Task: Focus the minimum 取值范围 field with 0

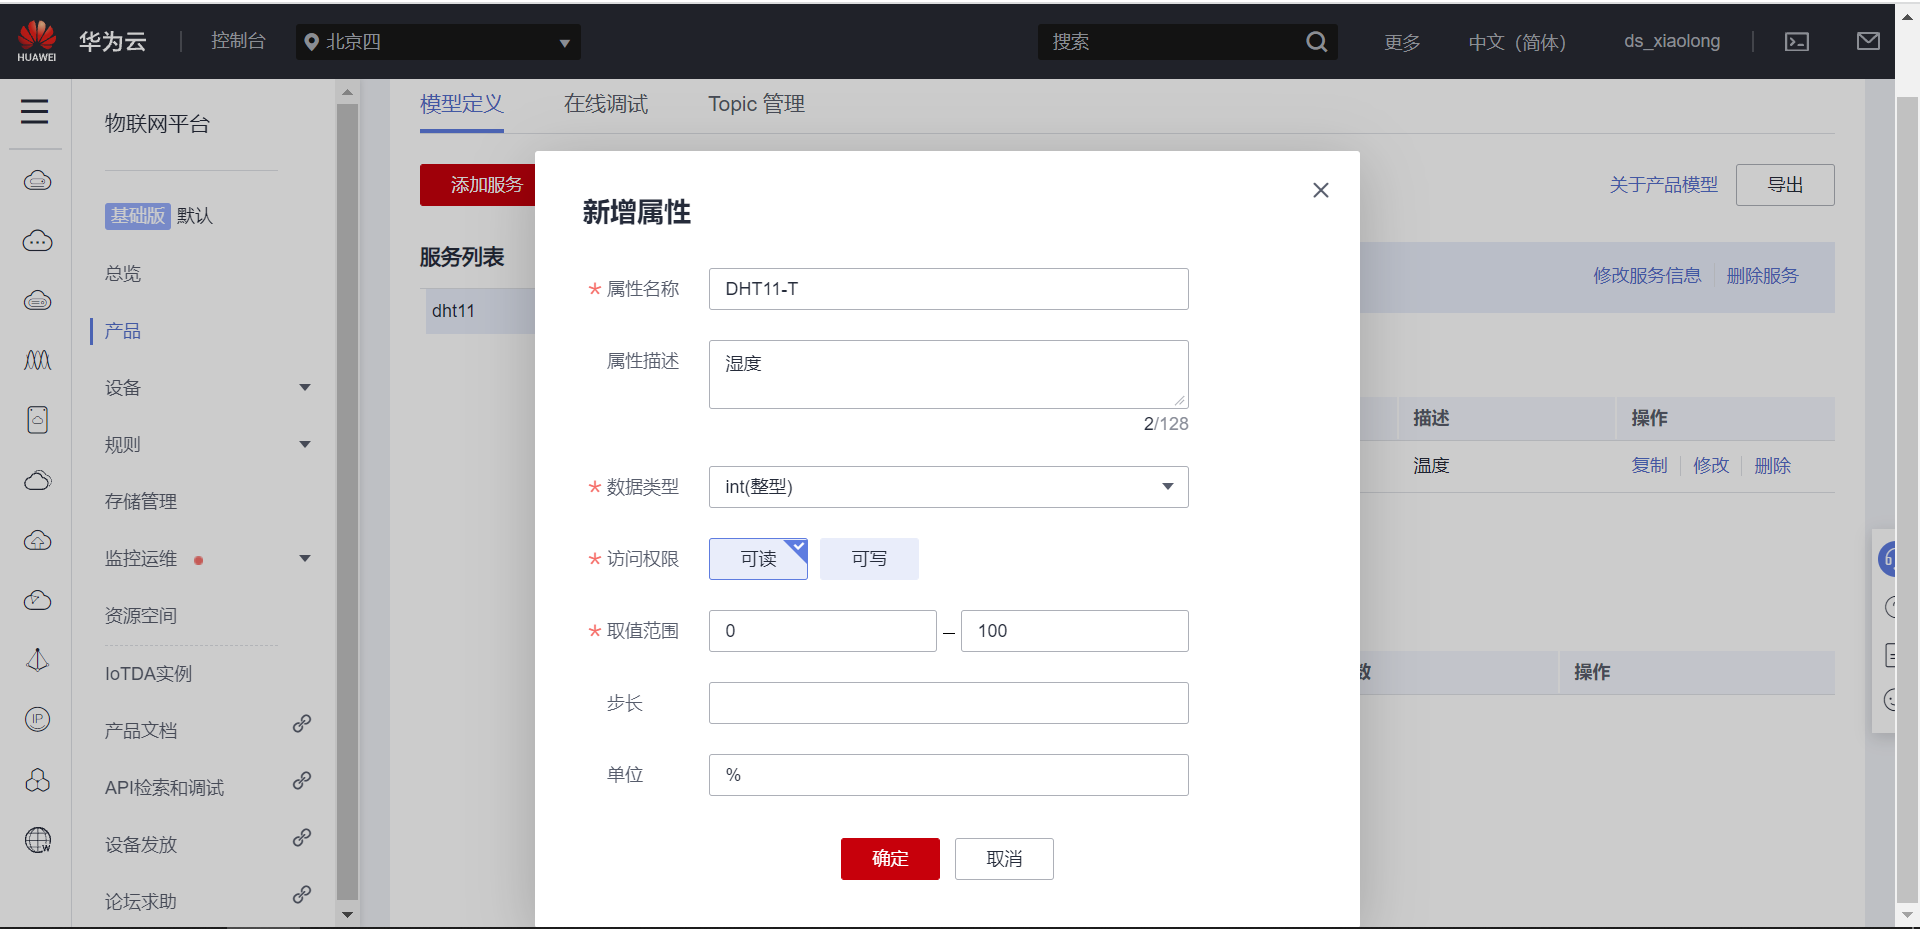Action: [822, 631]
